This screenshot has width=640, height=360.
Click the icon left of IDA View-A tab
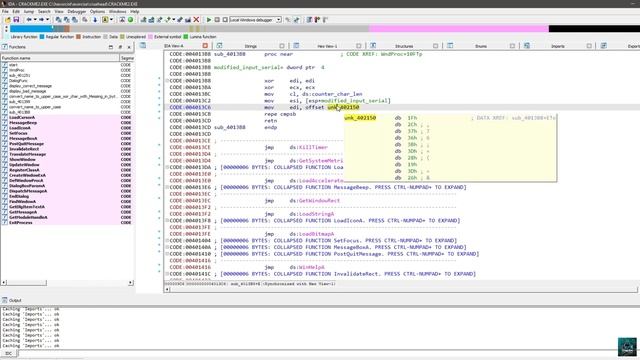[x=143, y=45]
